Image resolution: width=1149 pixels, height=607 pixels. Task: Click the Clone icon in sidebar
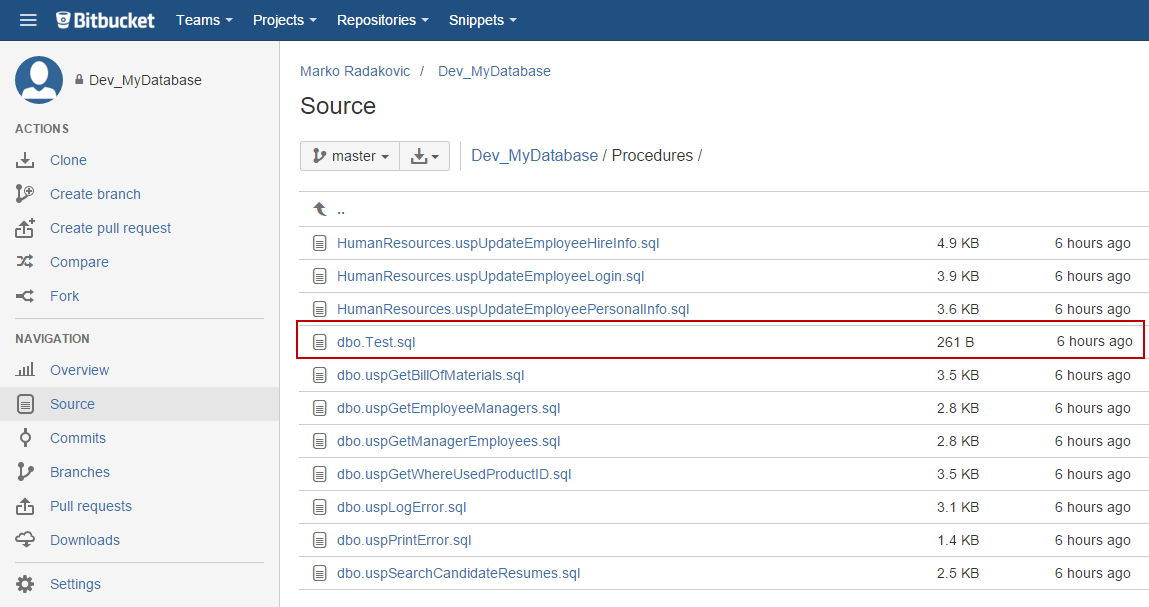[x=26, y=160]
